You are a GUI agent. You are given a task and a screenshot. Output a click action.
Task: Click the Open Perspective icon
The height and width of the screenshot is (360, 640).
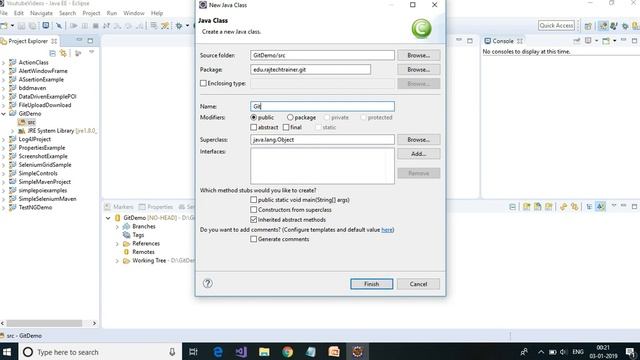pyautogui.click(x=588, y=26)
